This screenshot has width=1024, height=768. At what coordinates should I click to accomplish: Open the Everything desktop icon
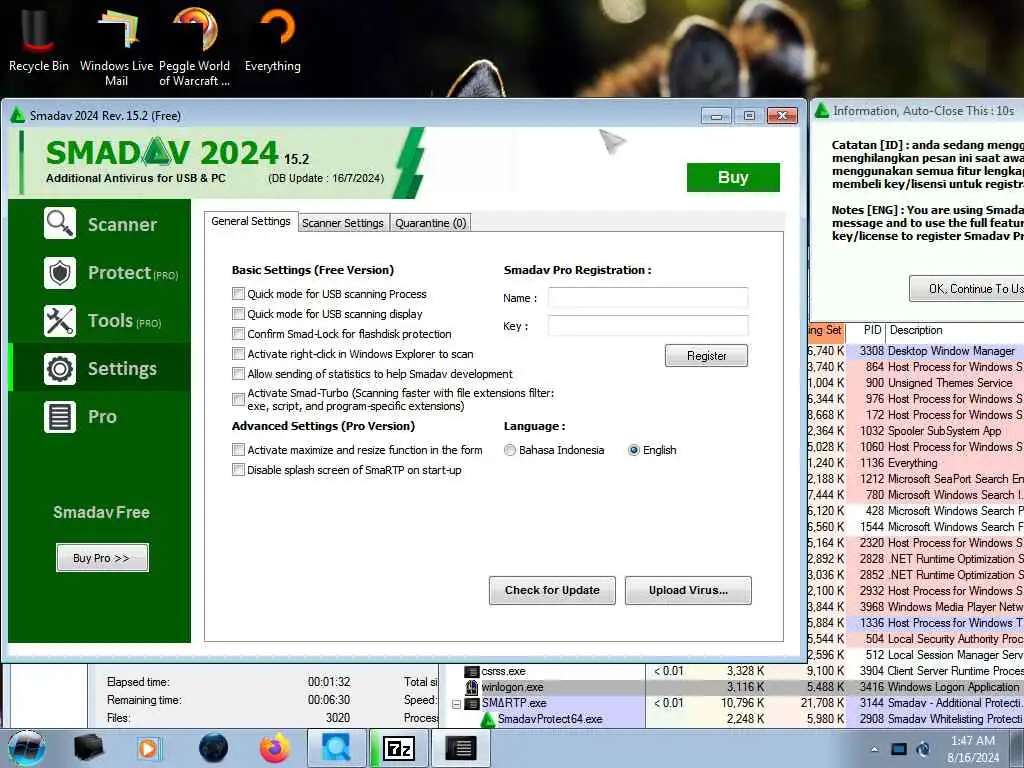coord(277,29)
